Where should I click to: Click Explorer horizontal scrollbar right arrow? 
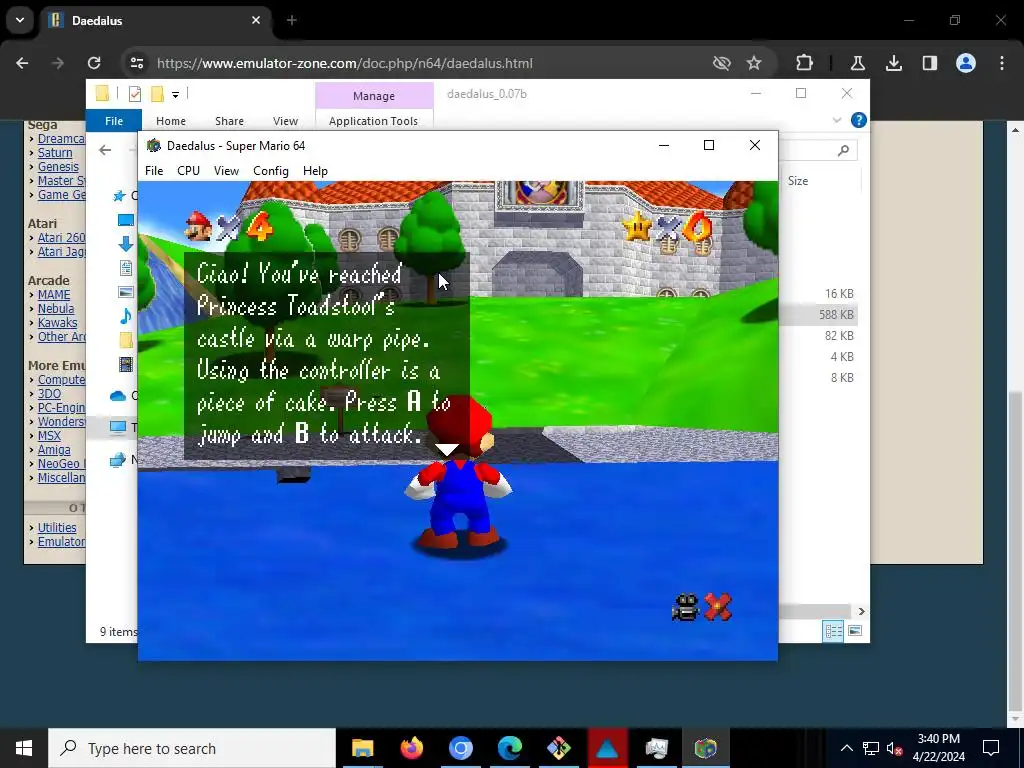(x=861, y=611)
